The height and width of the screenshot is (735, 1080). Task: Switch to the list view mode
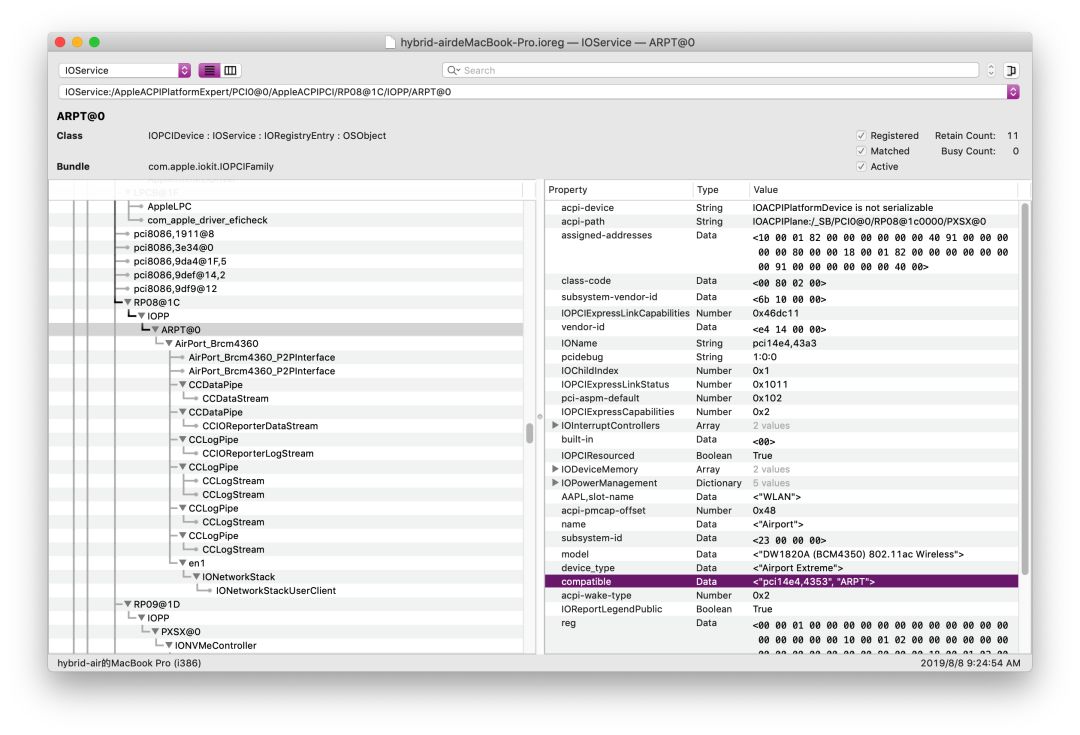point(209,70)
